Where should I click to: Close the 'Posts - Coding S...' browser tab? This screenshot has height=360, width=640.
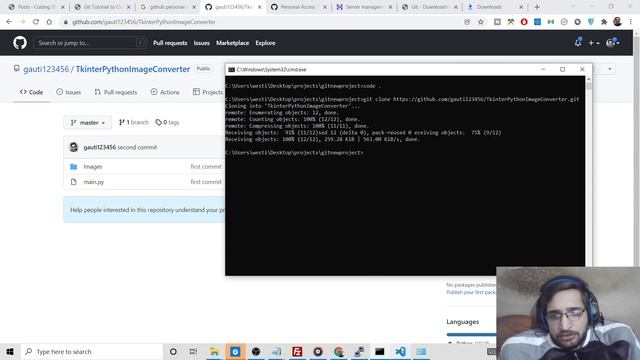pyautogui.click(x=63, y=7)
